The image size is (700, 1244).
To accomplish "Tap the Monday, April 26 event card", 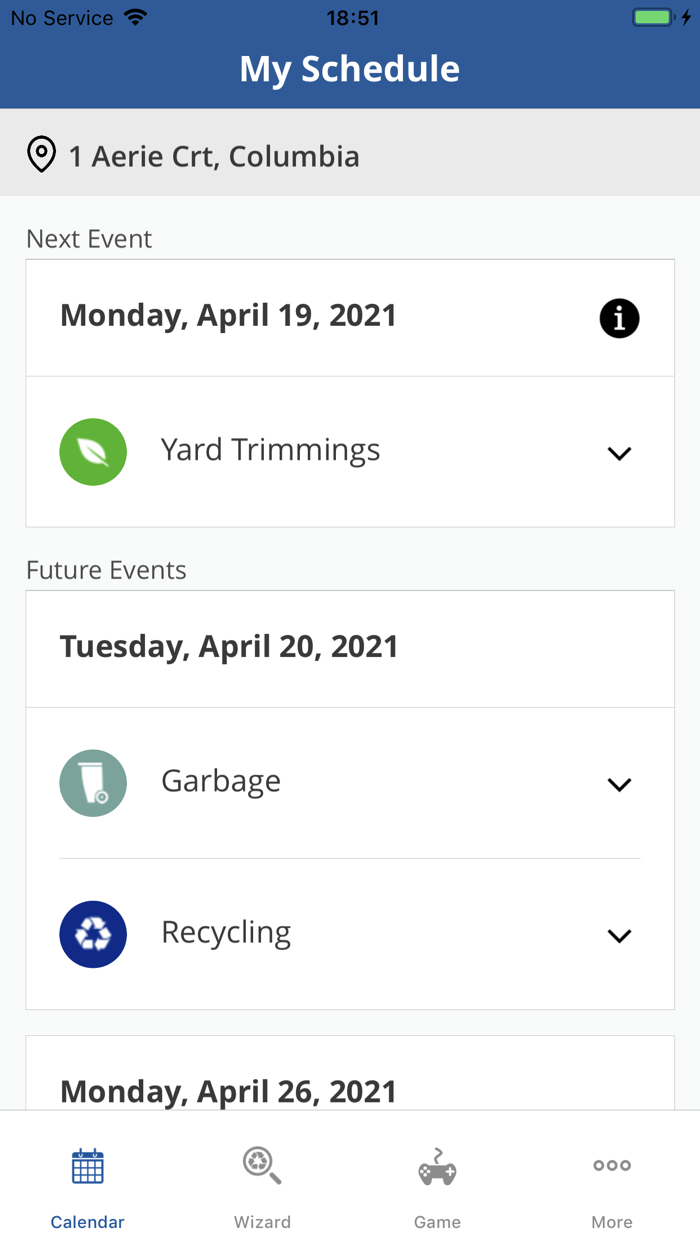I will [x=228, y=1091].
